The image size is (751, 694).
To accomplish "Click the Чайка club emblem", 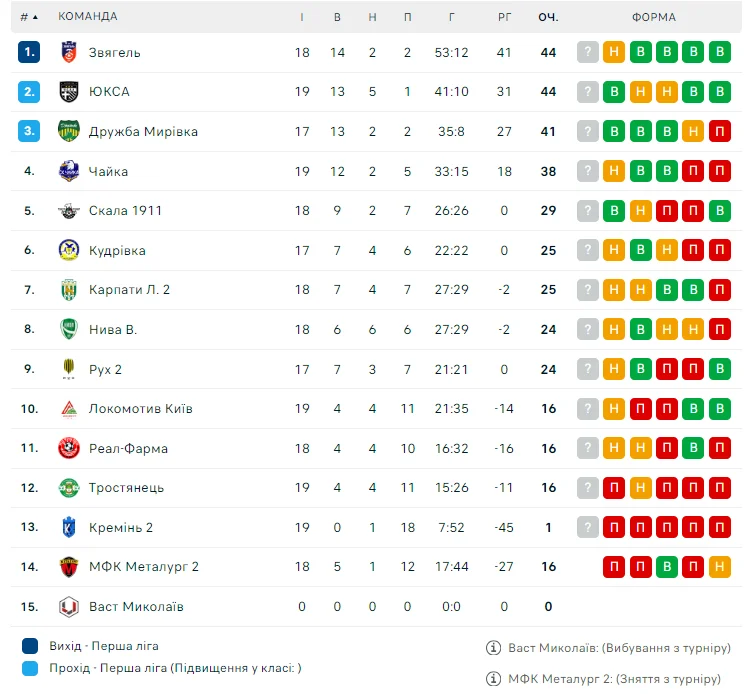I will pos(68,171).
